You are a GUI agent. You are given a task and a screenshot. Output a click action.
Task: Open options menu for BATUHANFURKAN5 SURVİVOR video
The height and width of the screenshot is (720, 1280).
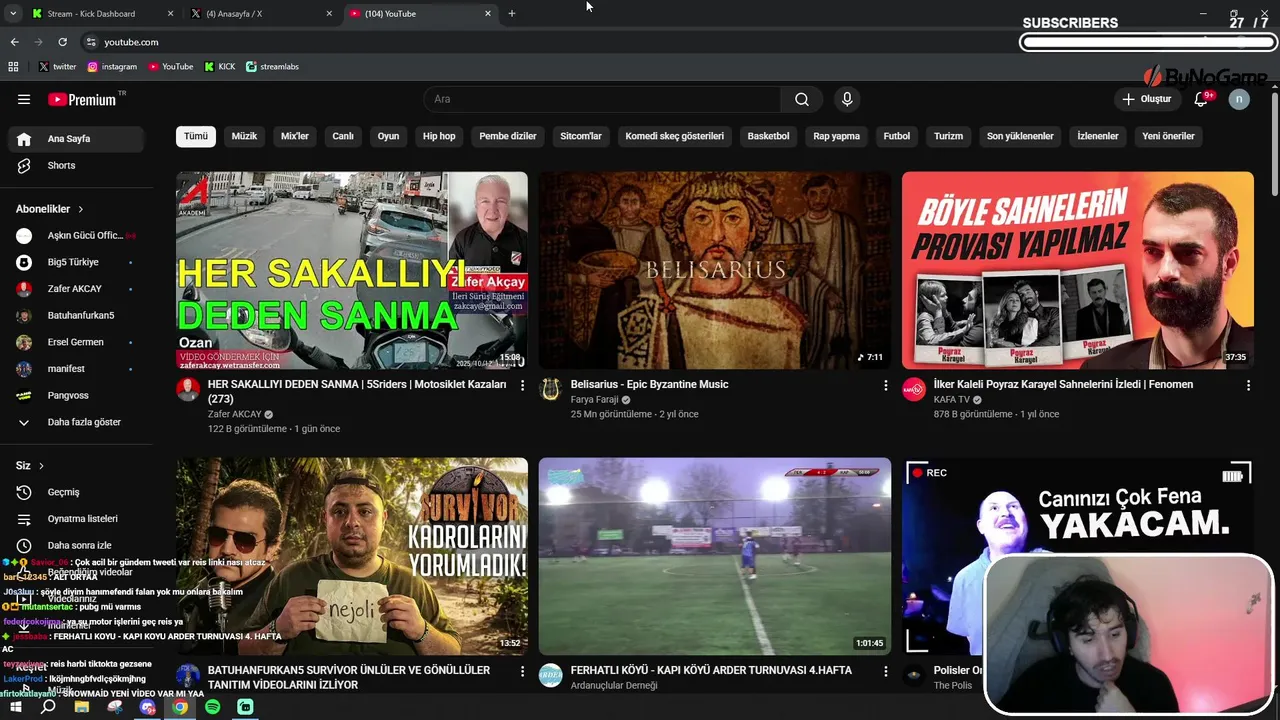(x=522, y=671)
